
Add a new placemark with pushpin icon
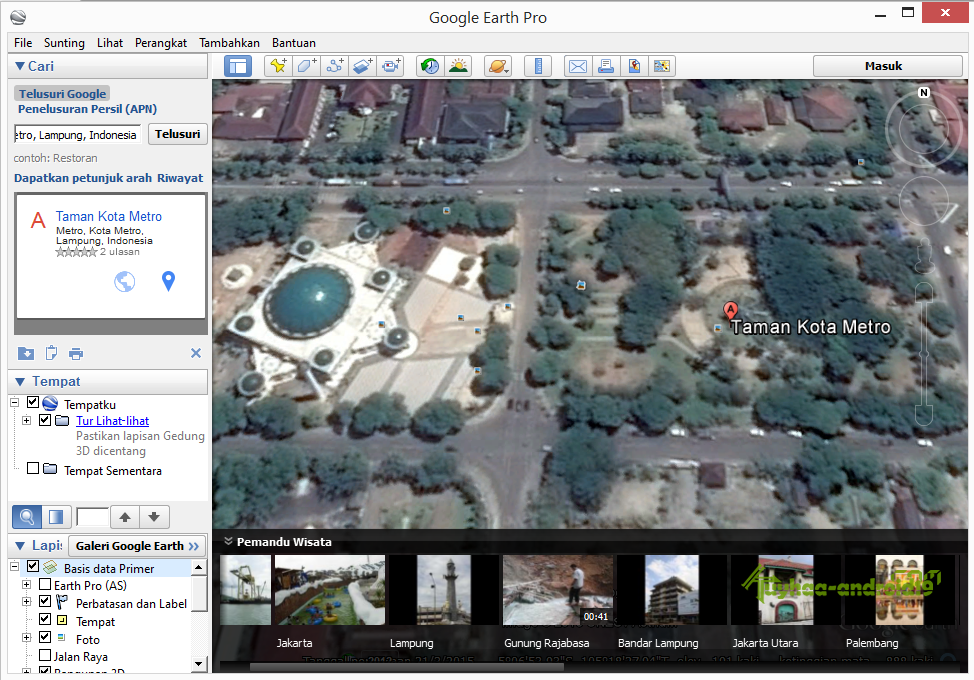(x=279, y=66)
